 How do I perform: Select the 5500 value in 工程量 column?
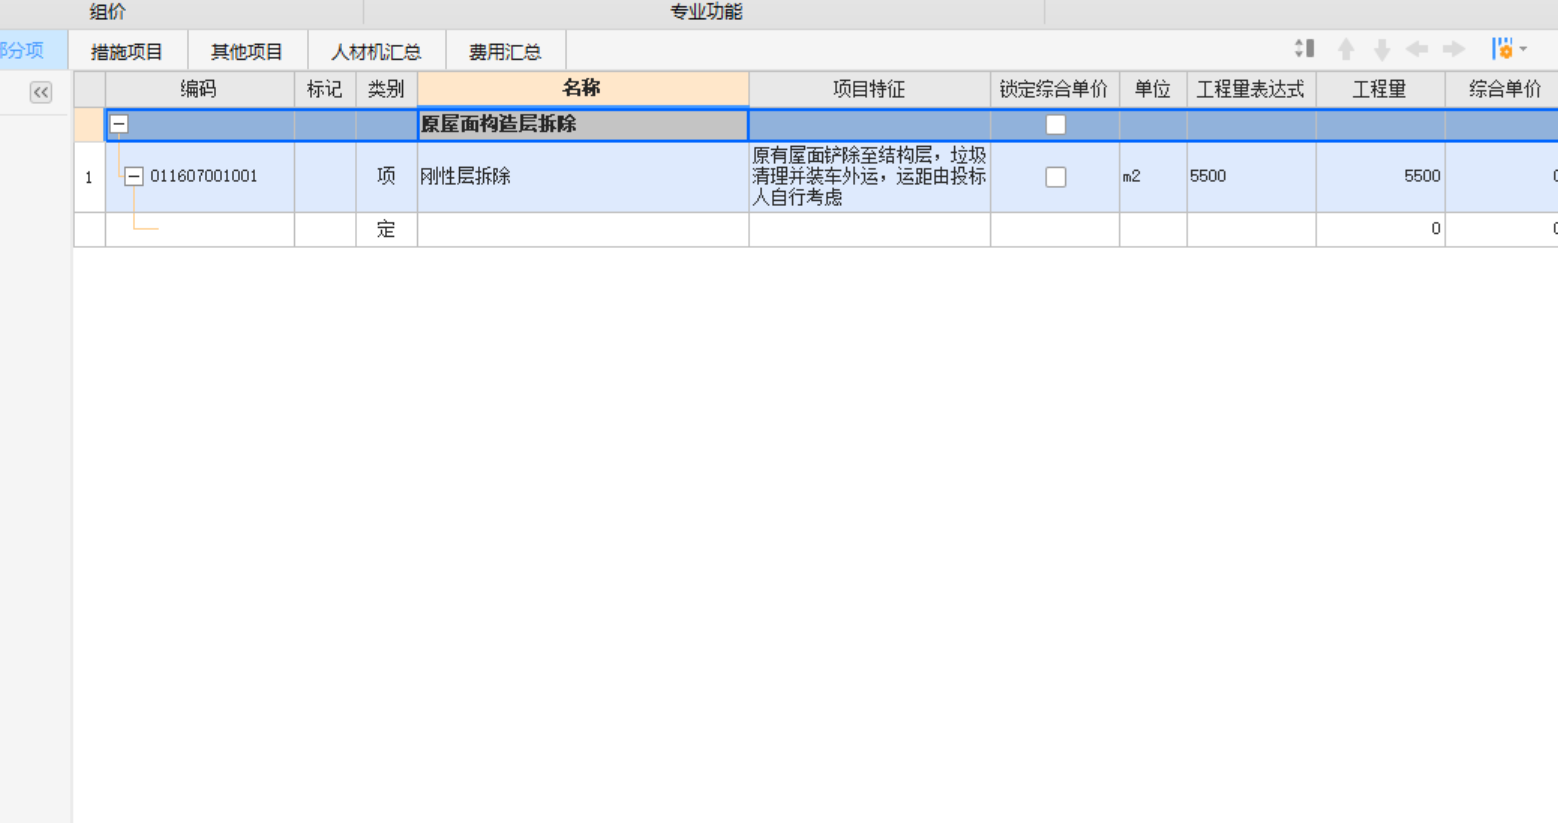1380,176
